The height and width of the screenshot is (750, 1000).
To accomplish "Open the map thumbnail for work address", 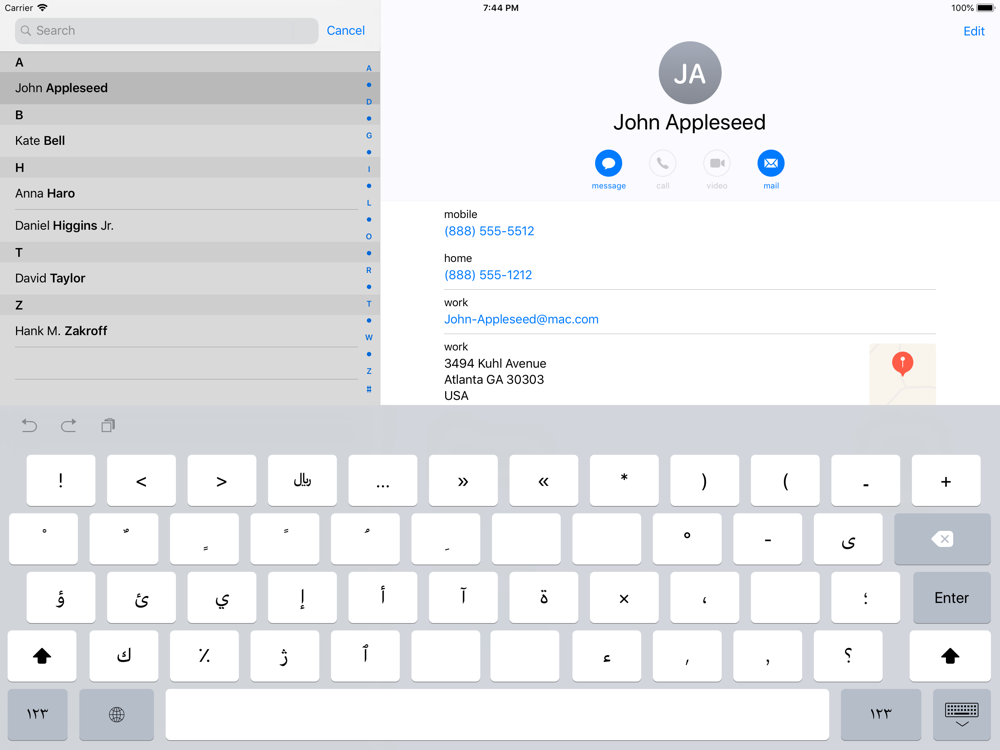I will click(902, 374).
